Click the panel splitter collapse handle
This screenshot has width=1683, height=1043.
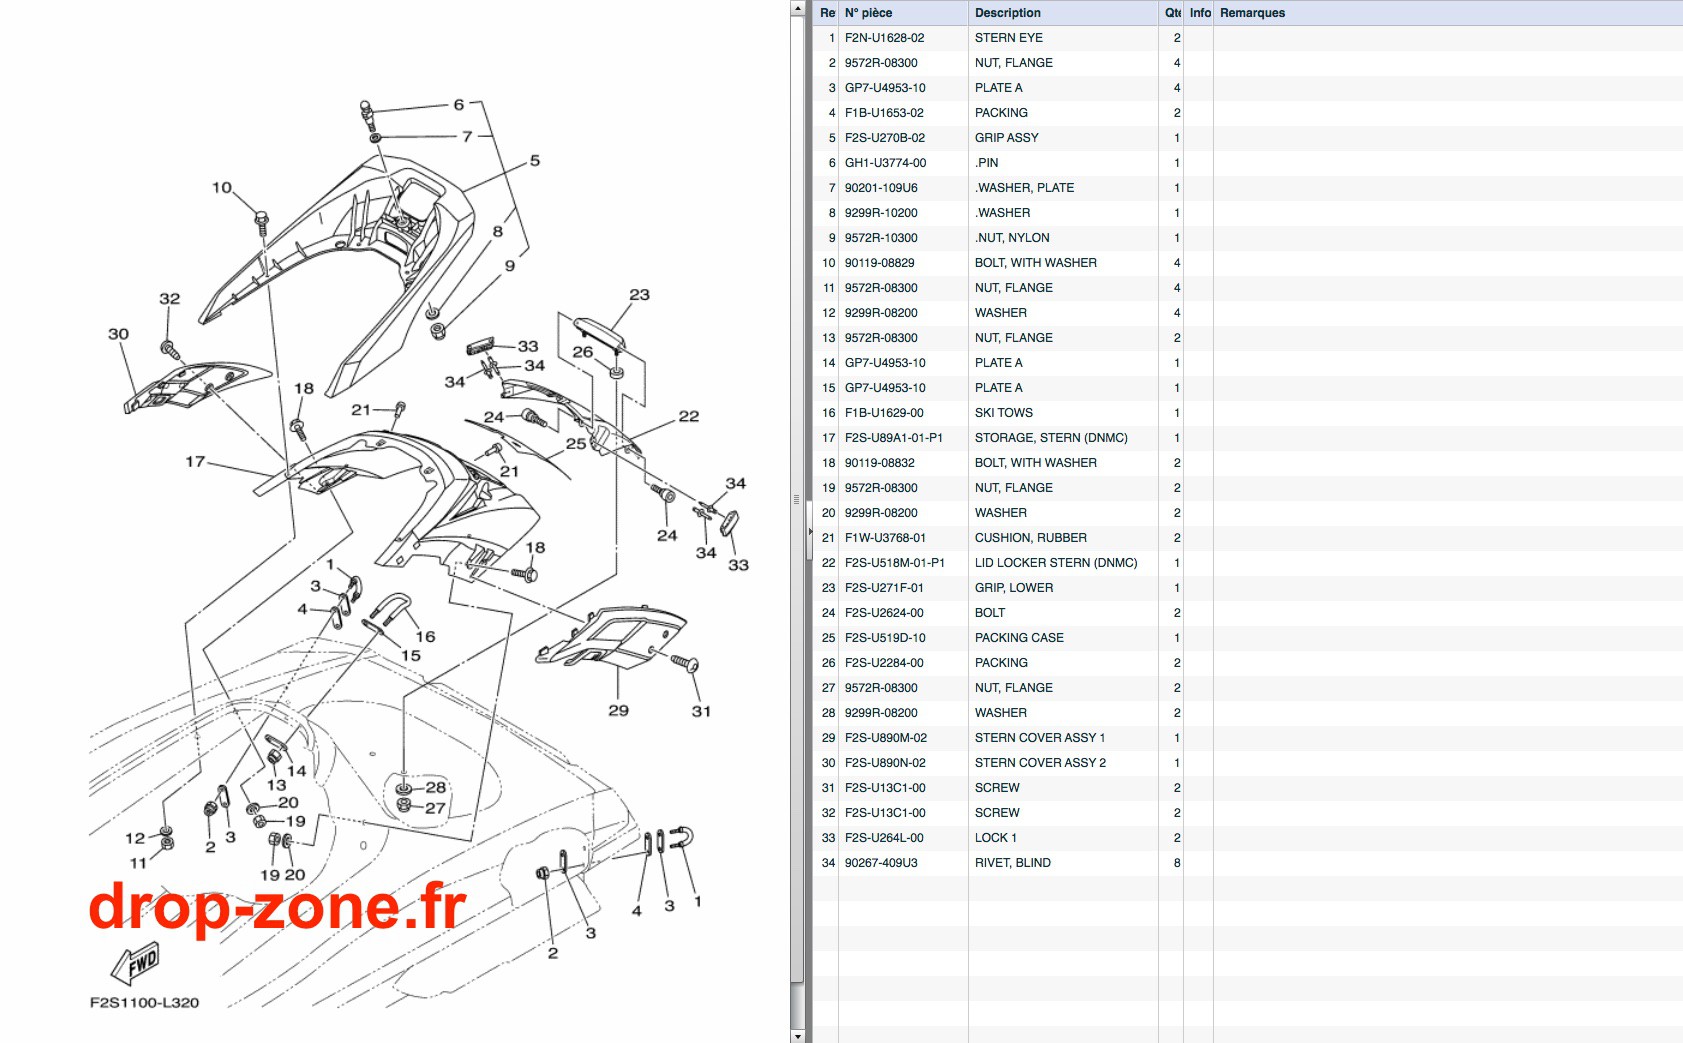pos(810,530)
